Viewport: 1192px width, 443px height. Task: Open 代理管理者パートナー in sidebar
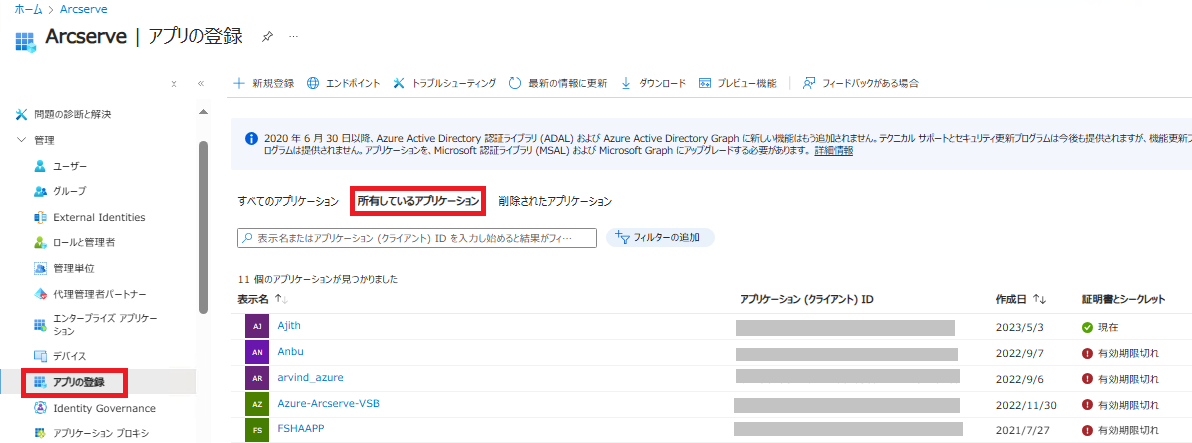(90, 294)
